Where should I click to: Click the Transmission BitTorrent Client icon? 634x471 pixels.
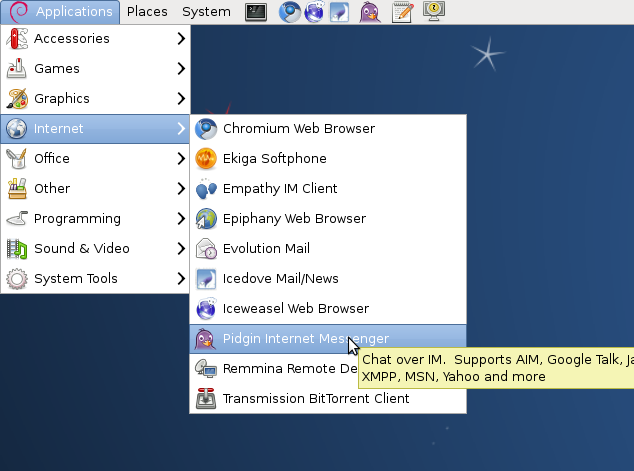tap(206, 399)
